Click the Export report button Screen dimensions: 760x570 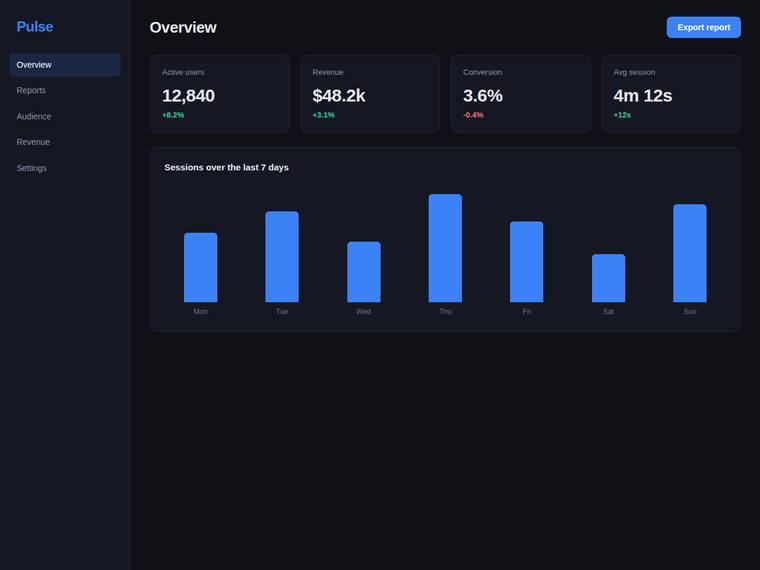pyautogui.click(x=703, y=28)
